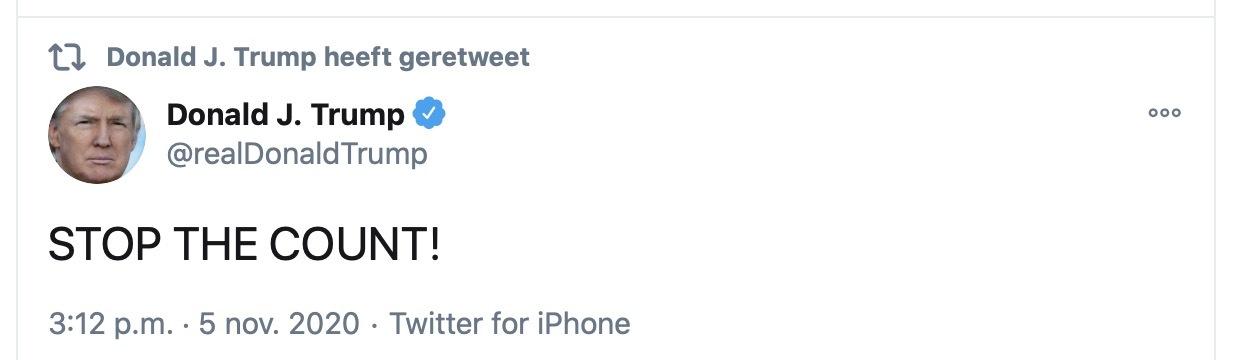Select the 'STOP THE COUNT!' tweet text
The height and width of the screenshot is (360, 1238).
244,245
